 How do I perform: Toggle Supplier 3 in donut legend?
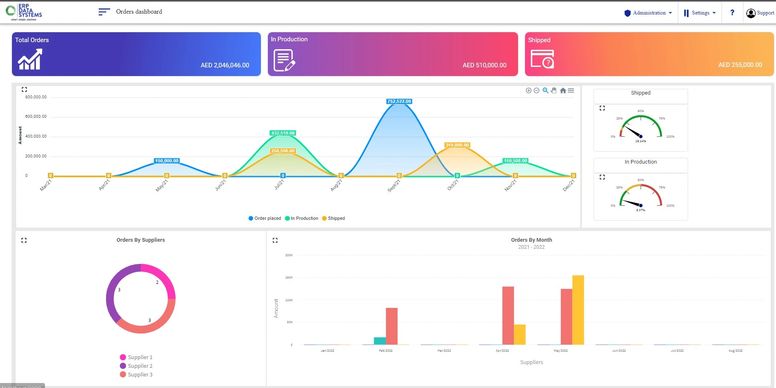click(x=136, y=375)
